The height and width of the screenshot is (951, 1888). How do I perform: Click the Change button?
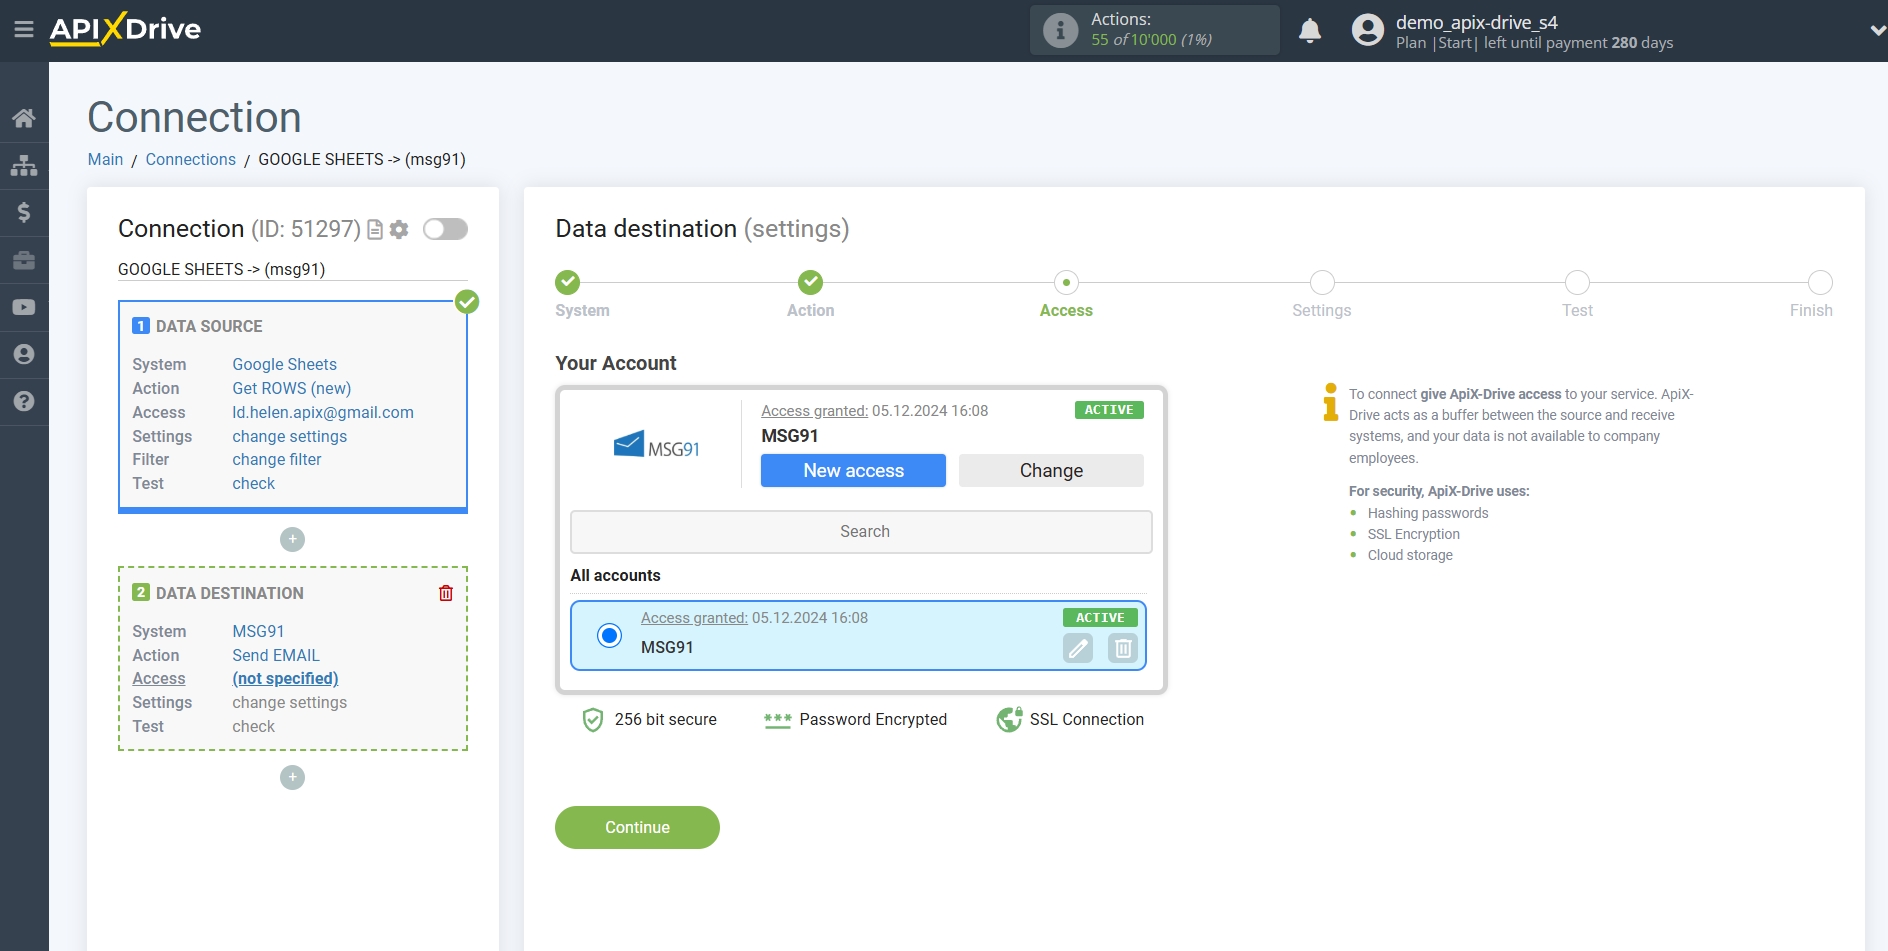tap(1051, 470)
